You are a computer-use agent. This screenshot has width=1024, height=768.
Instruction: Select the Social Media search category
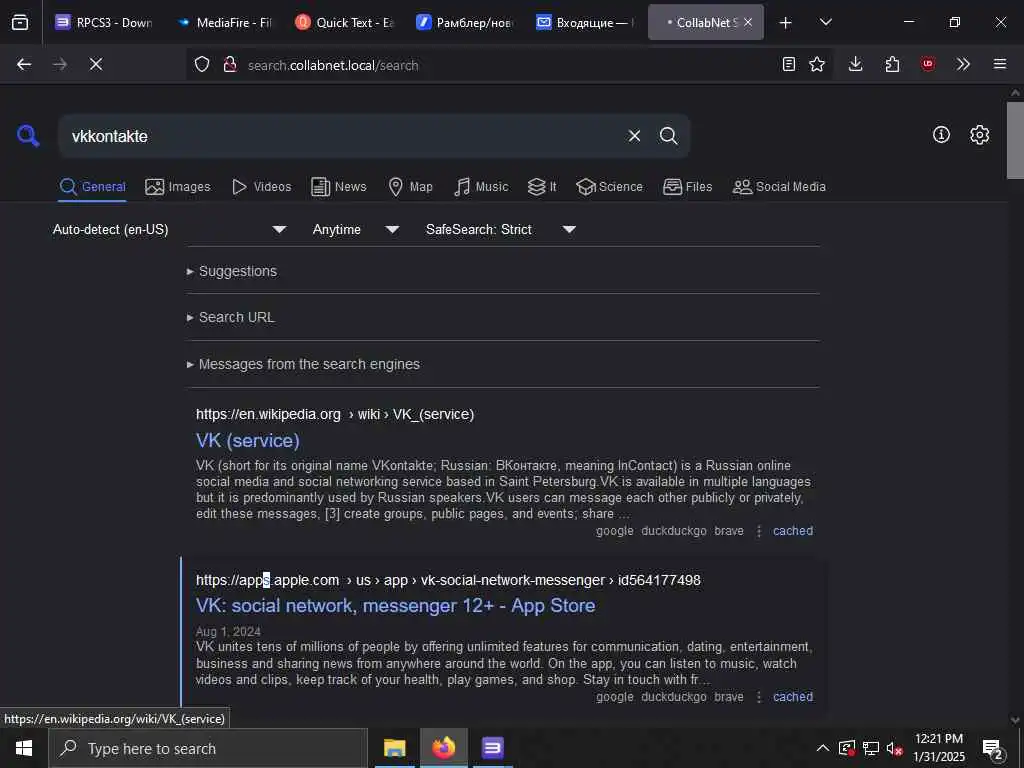[x=779, y=187]
